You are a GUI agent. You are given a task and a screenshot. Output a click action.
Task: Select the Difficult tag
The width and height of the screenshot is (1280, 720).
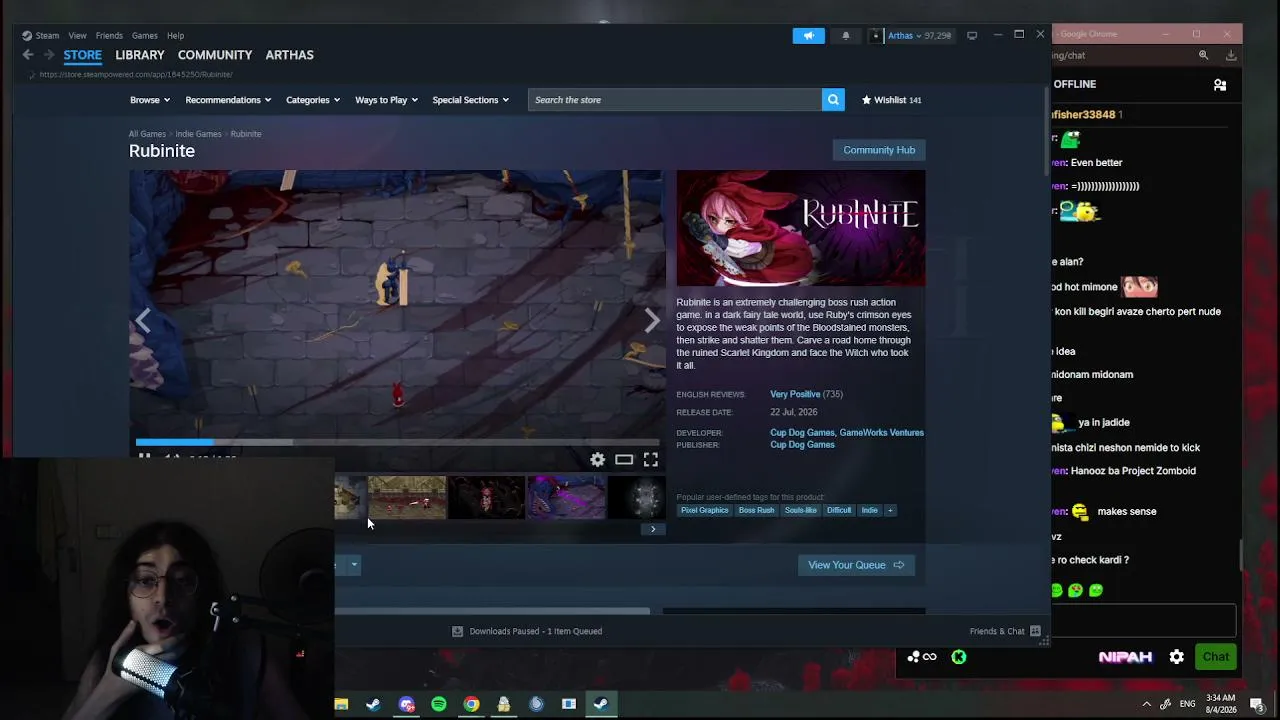[x=839, y=510]
